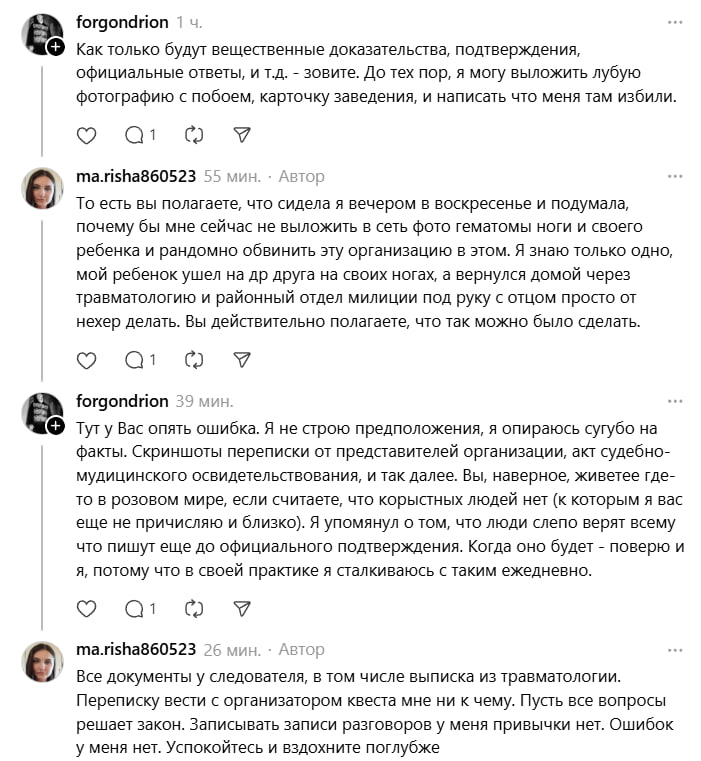
Task: Follow forgondrion via plus badge on first avatar
Action: (x=56, y=47)
